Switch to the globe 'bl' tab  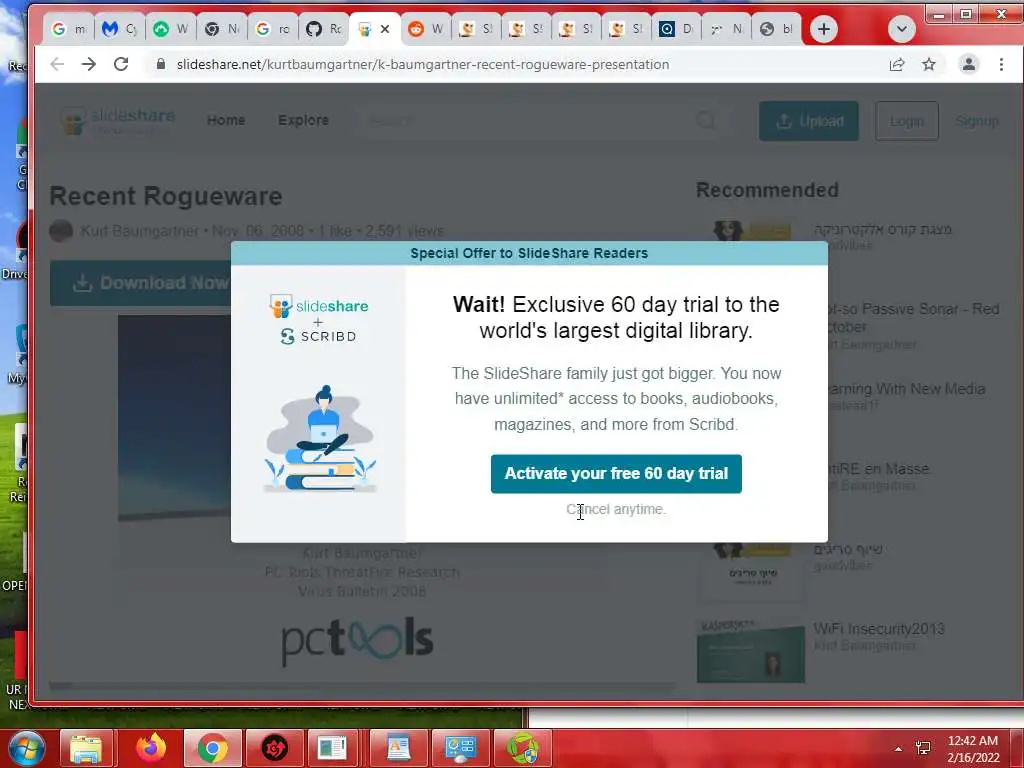[x=777, y=29]
